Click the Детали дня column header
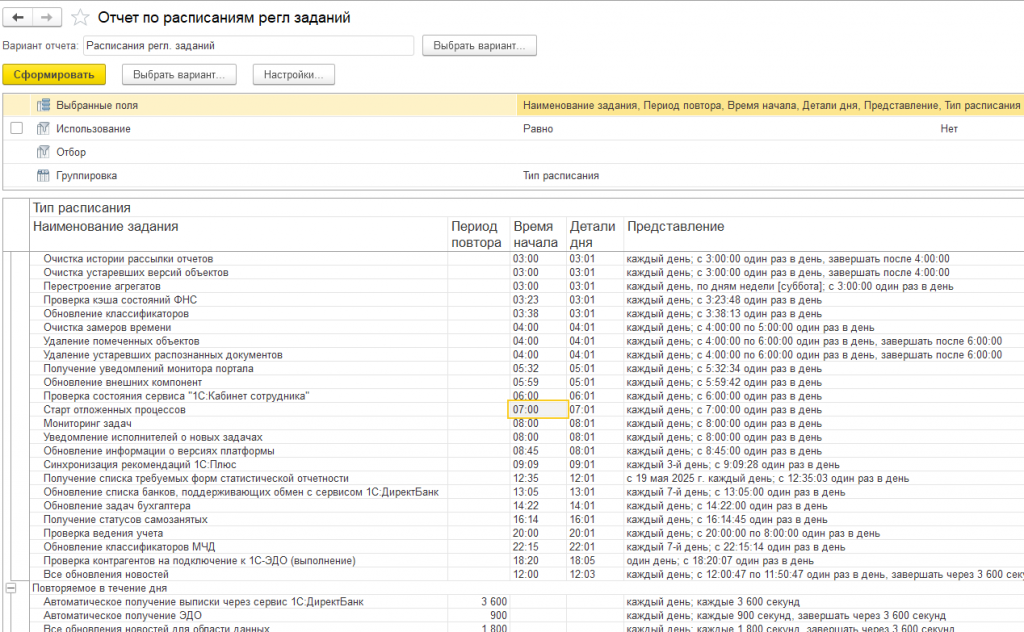This screenshot has height=632, width=1024. click(x=592, y=234)
